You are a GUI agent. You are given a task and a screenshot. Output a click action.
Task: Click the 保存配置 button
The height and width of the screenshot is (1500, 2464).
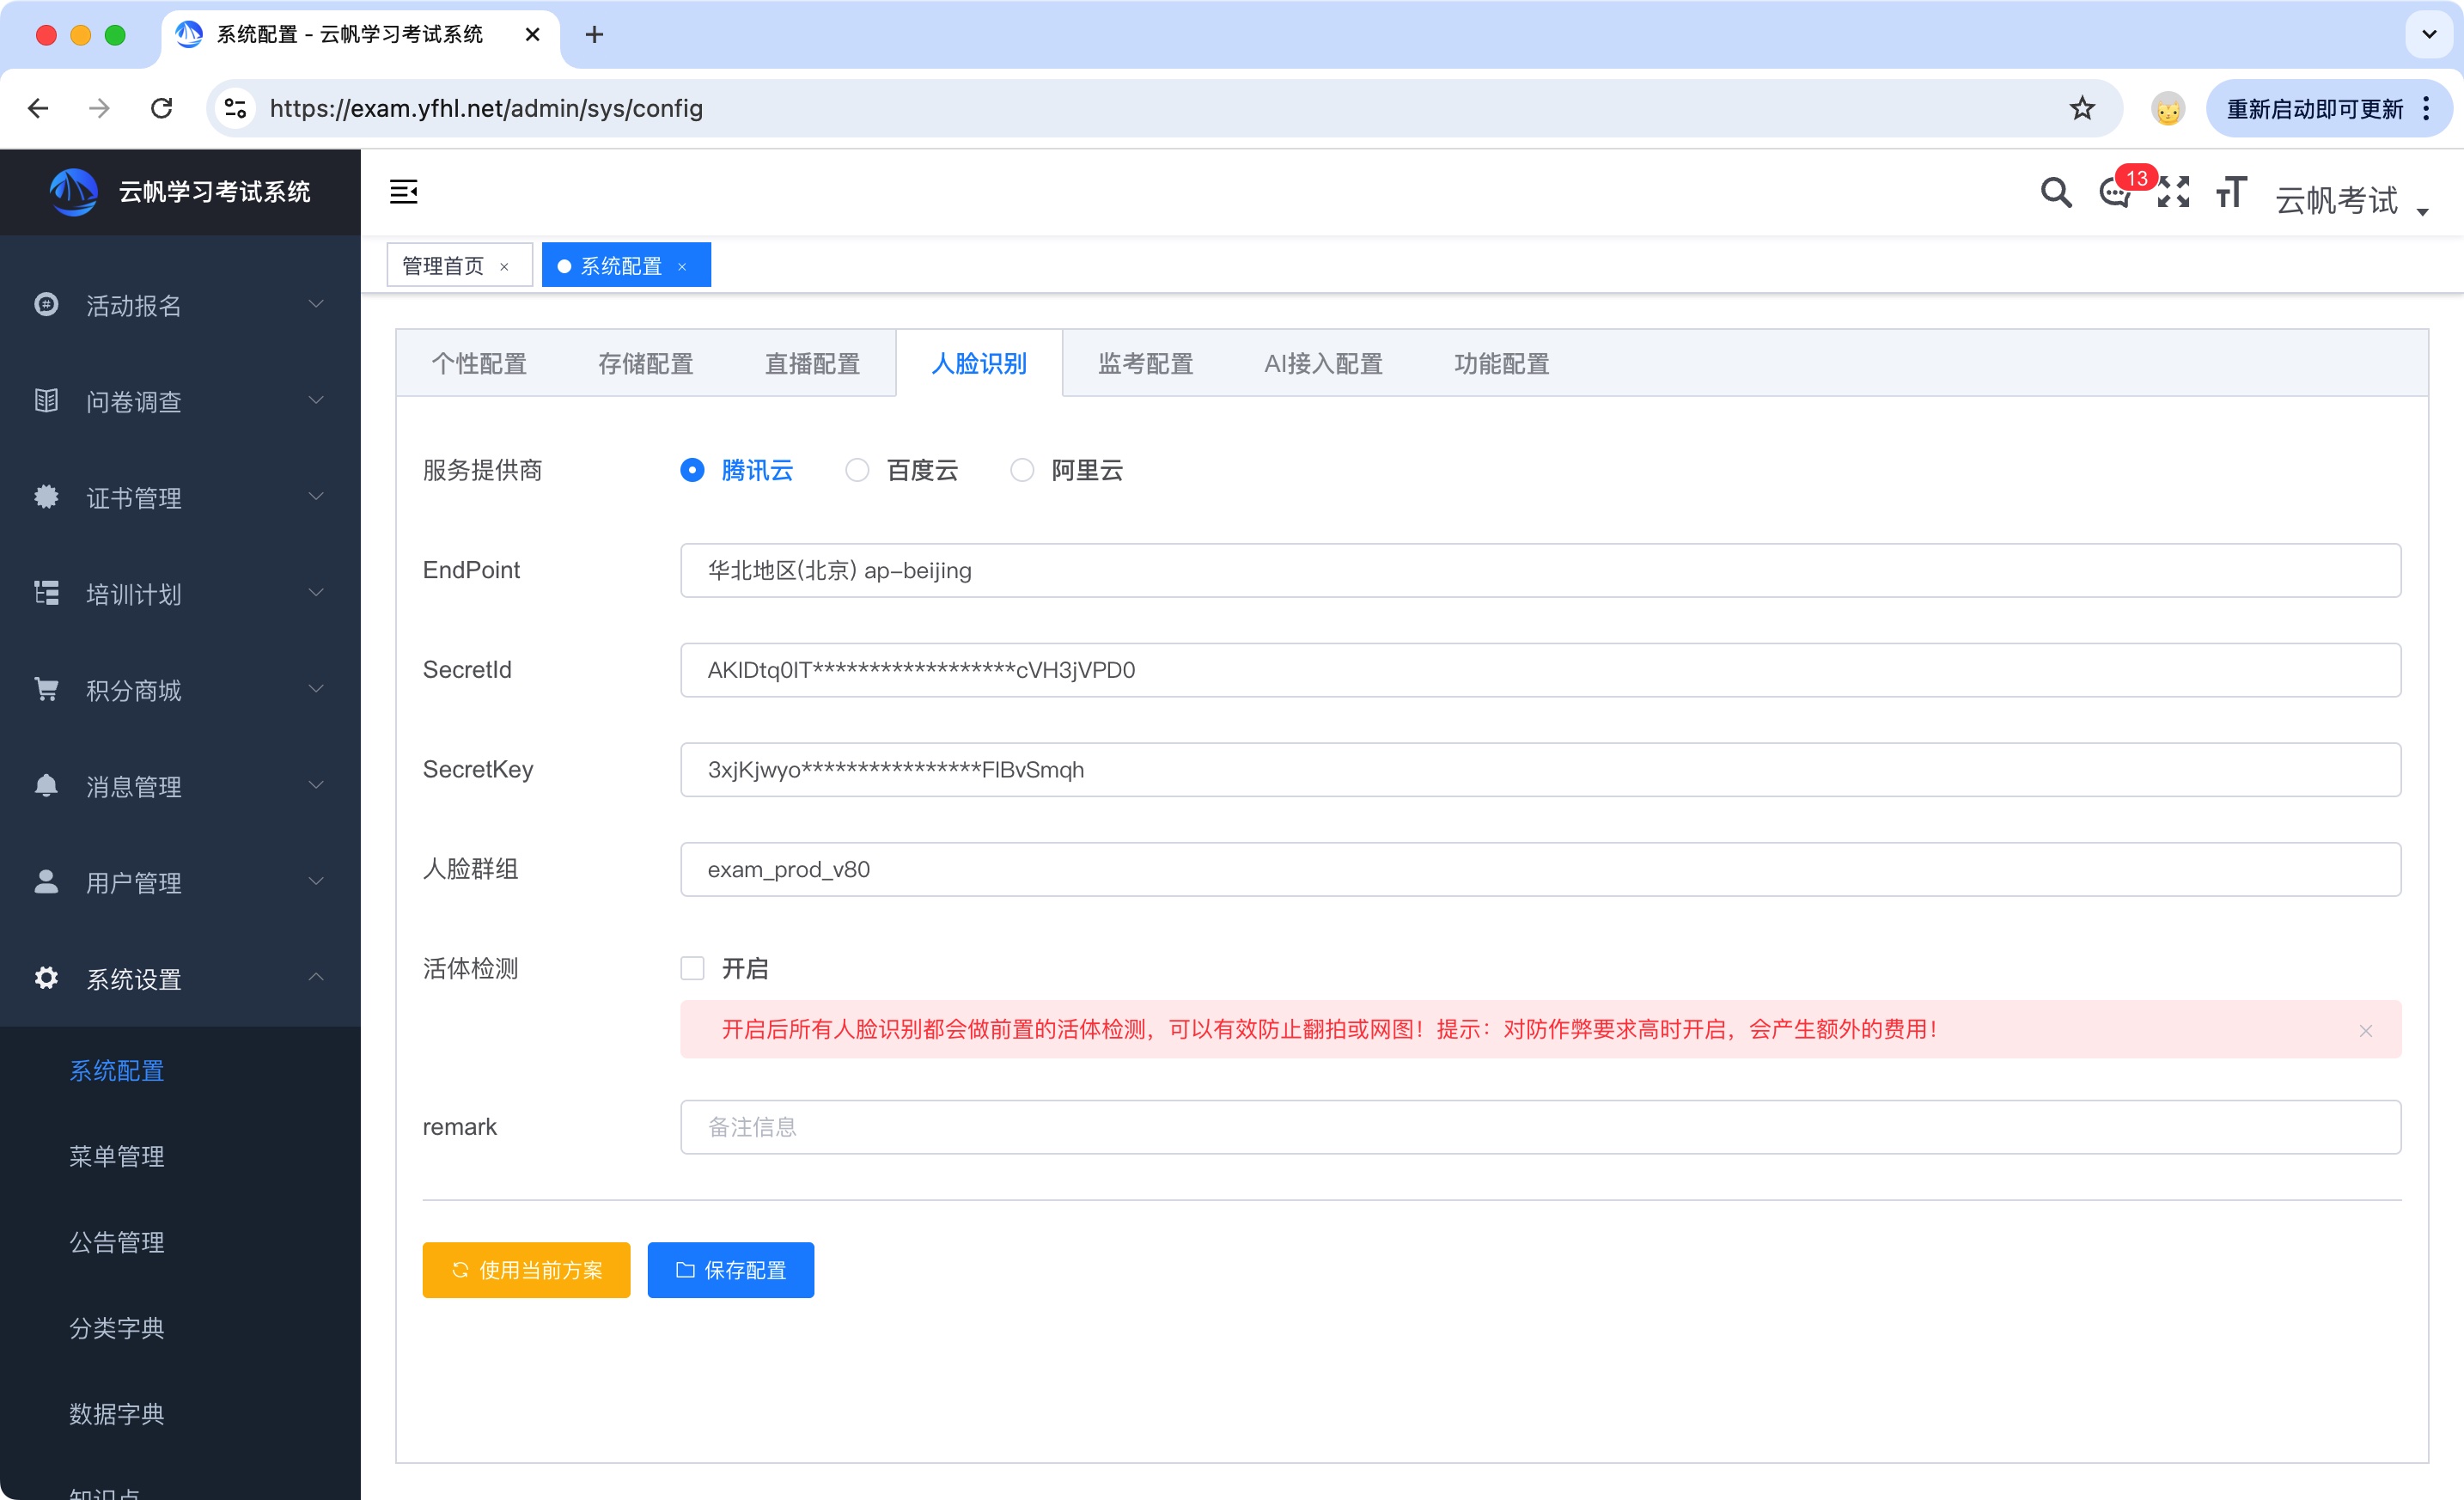(x=730, y=1270)
